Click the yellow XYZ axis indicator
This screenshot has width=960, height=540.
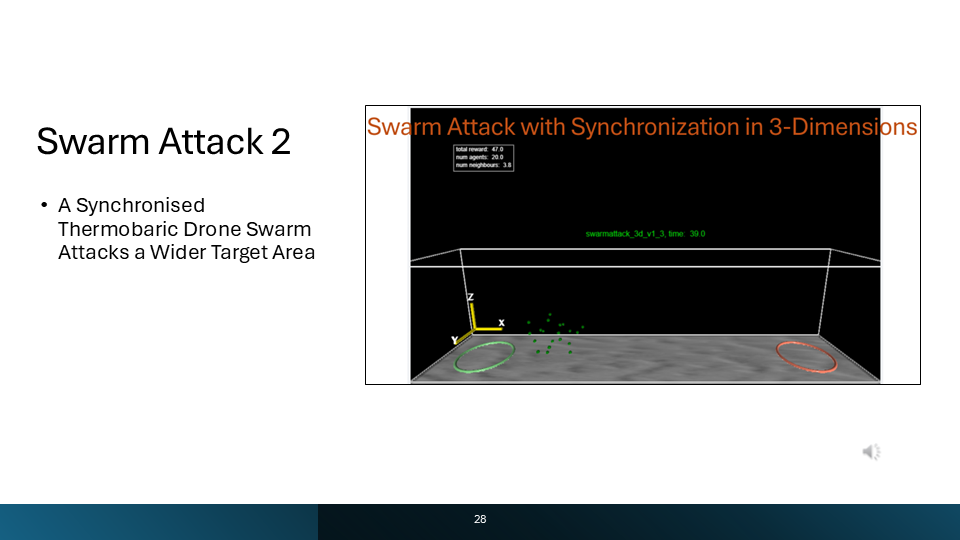[x=478, y=320]
